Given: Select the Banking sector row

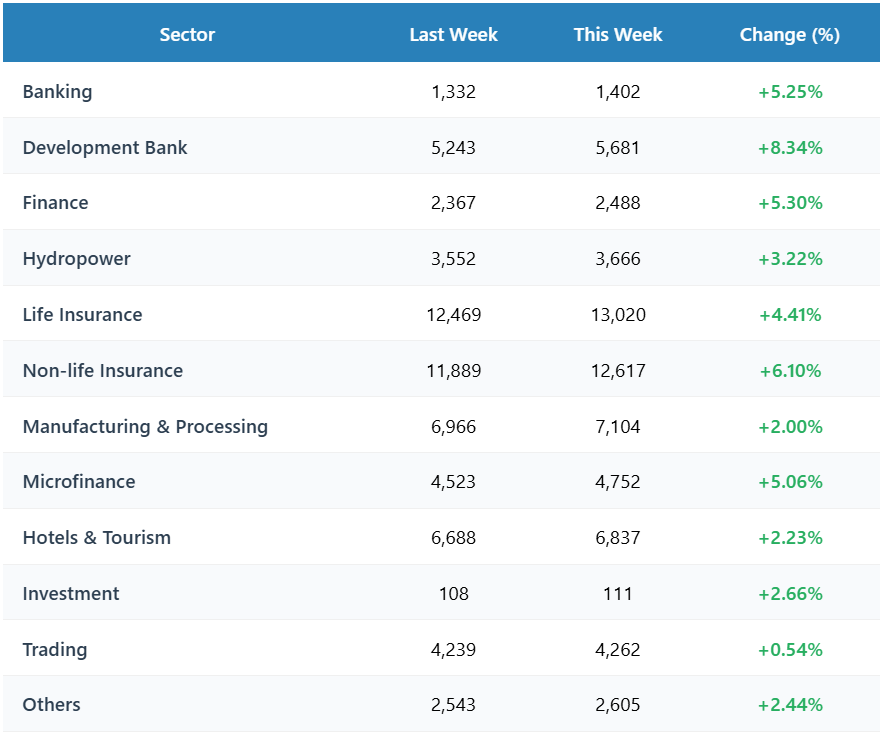Looking at the screenshot, I should coord(57,91).
